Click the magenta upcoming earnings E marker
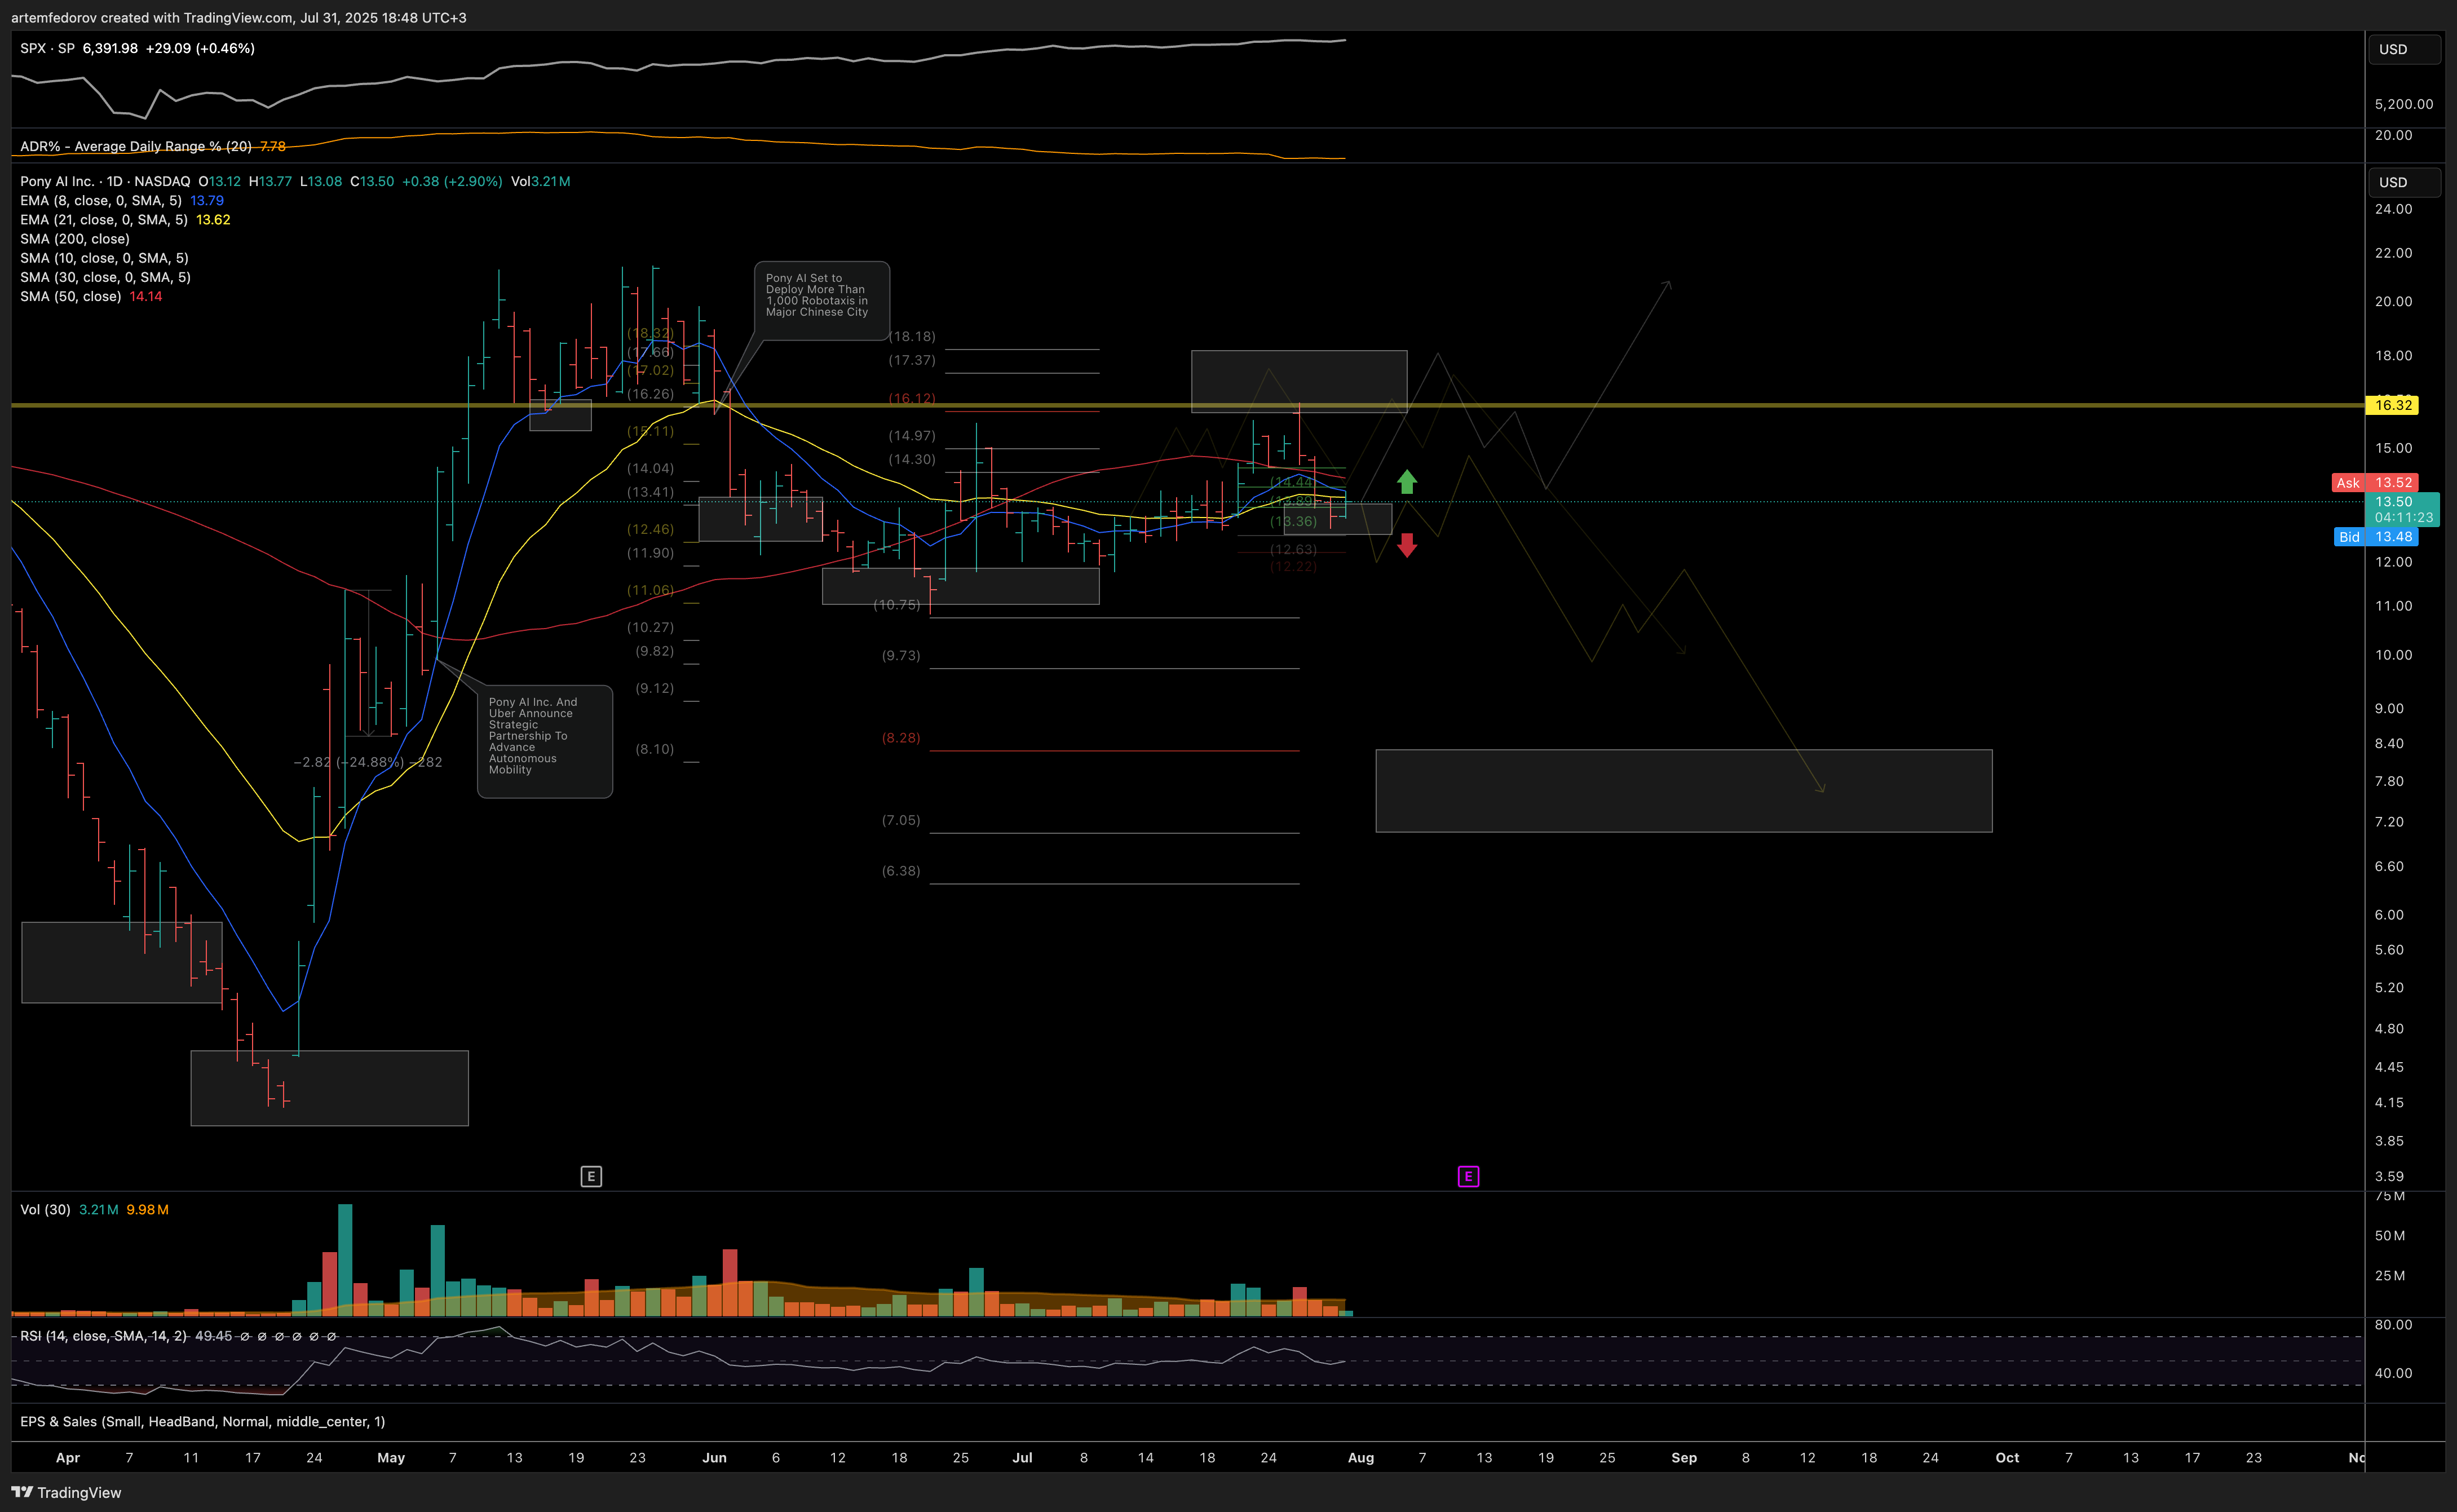Viewport: 2457px width, 1512px height. point(1468,1176)
